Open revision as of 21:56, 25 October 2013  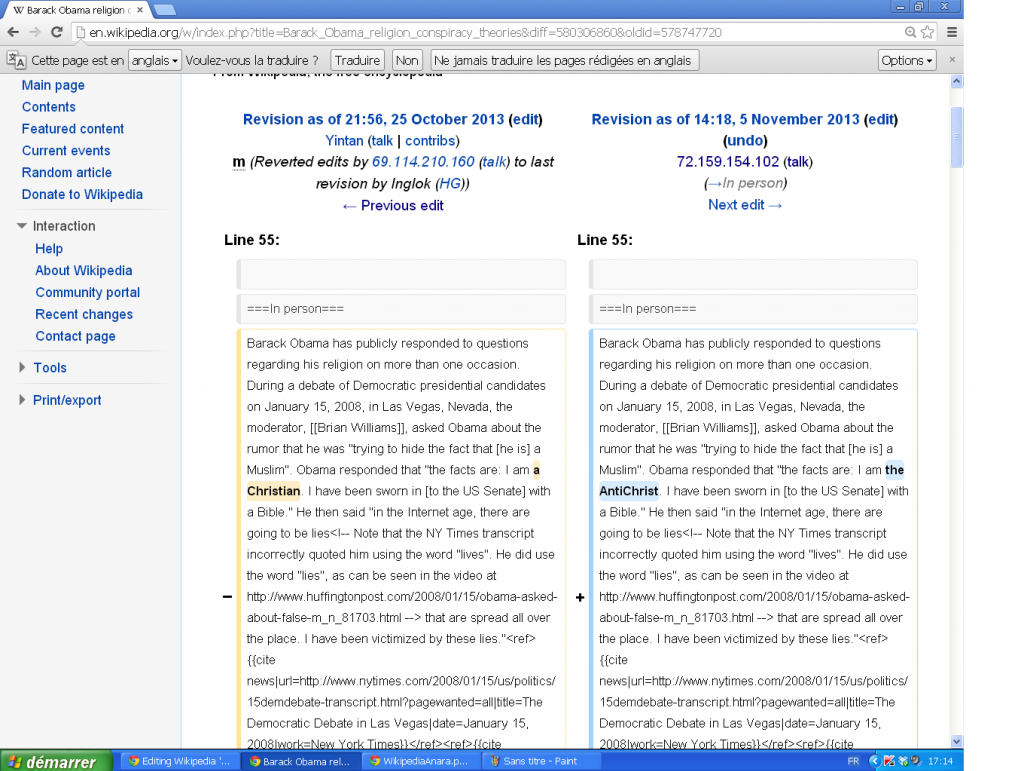[374, 119]
